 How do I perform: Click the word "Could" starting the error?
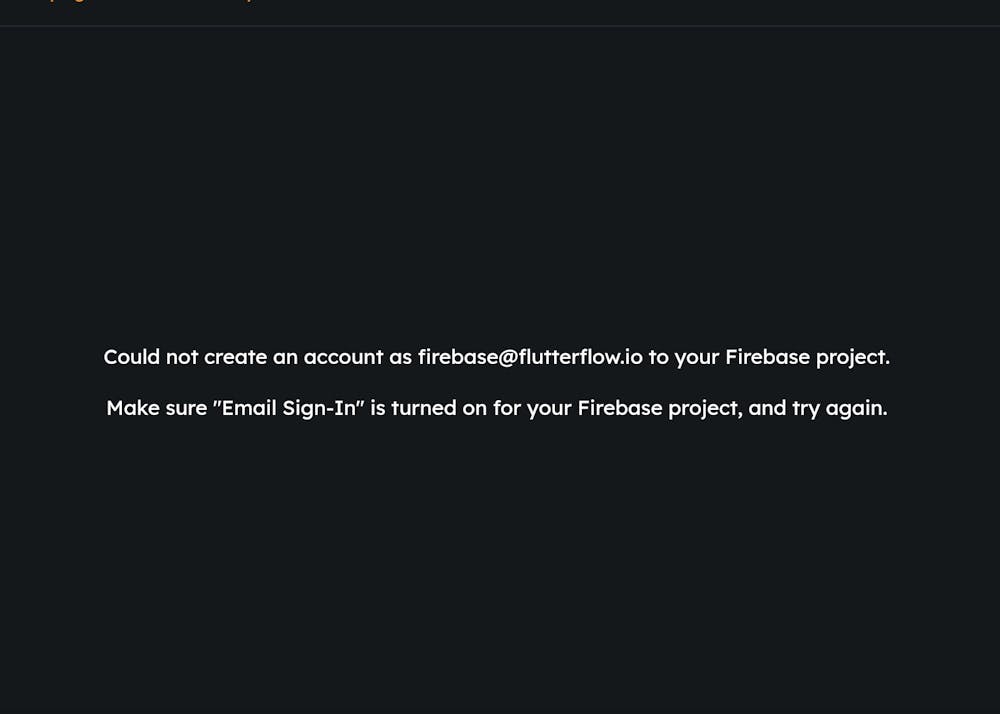click(131, 357)
